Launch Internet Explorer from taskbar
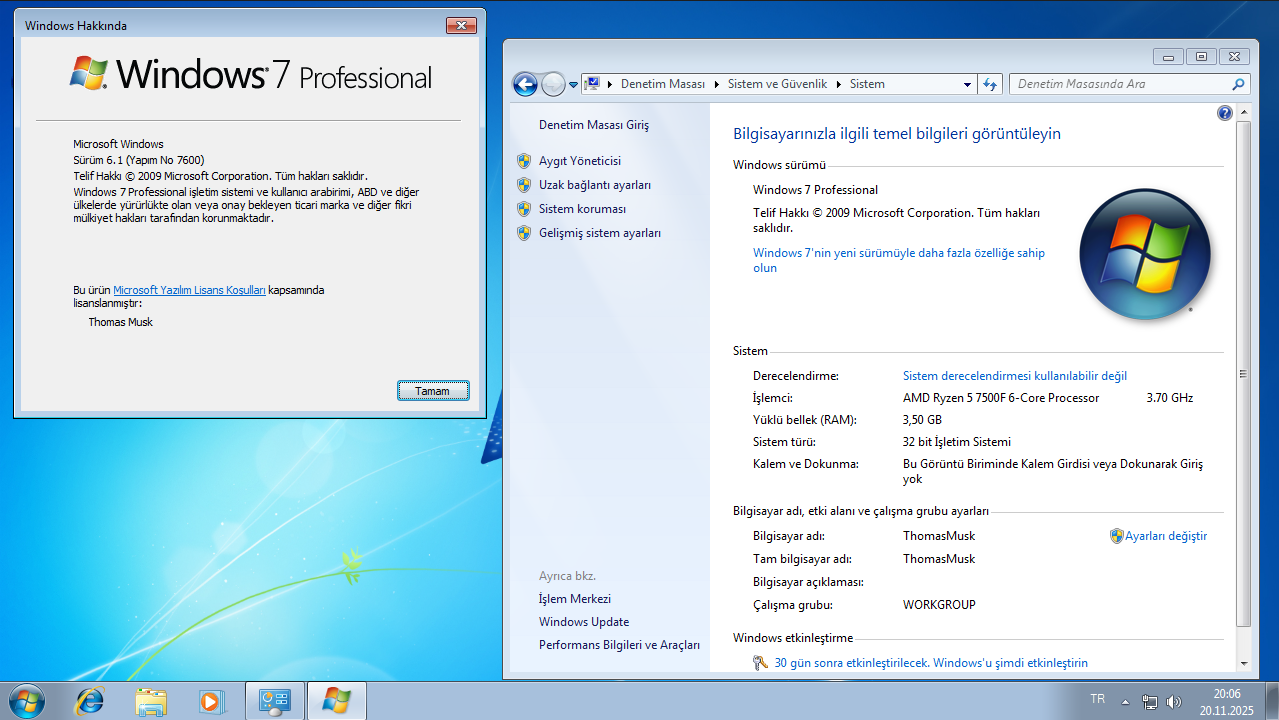 pyautogui.click(x=89, y=701)
